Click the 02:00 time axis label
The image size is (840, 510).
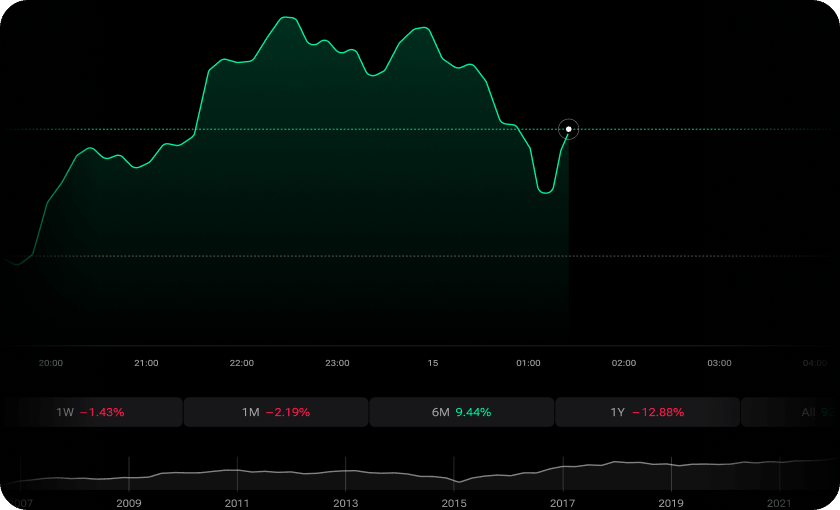coord(624,363)
